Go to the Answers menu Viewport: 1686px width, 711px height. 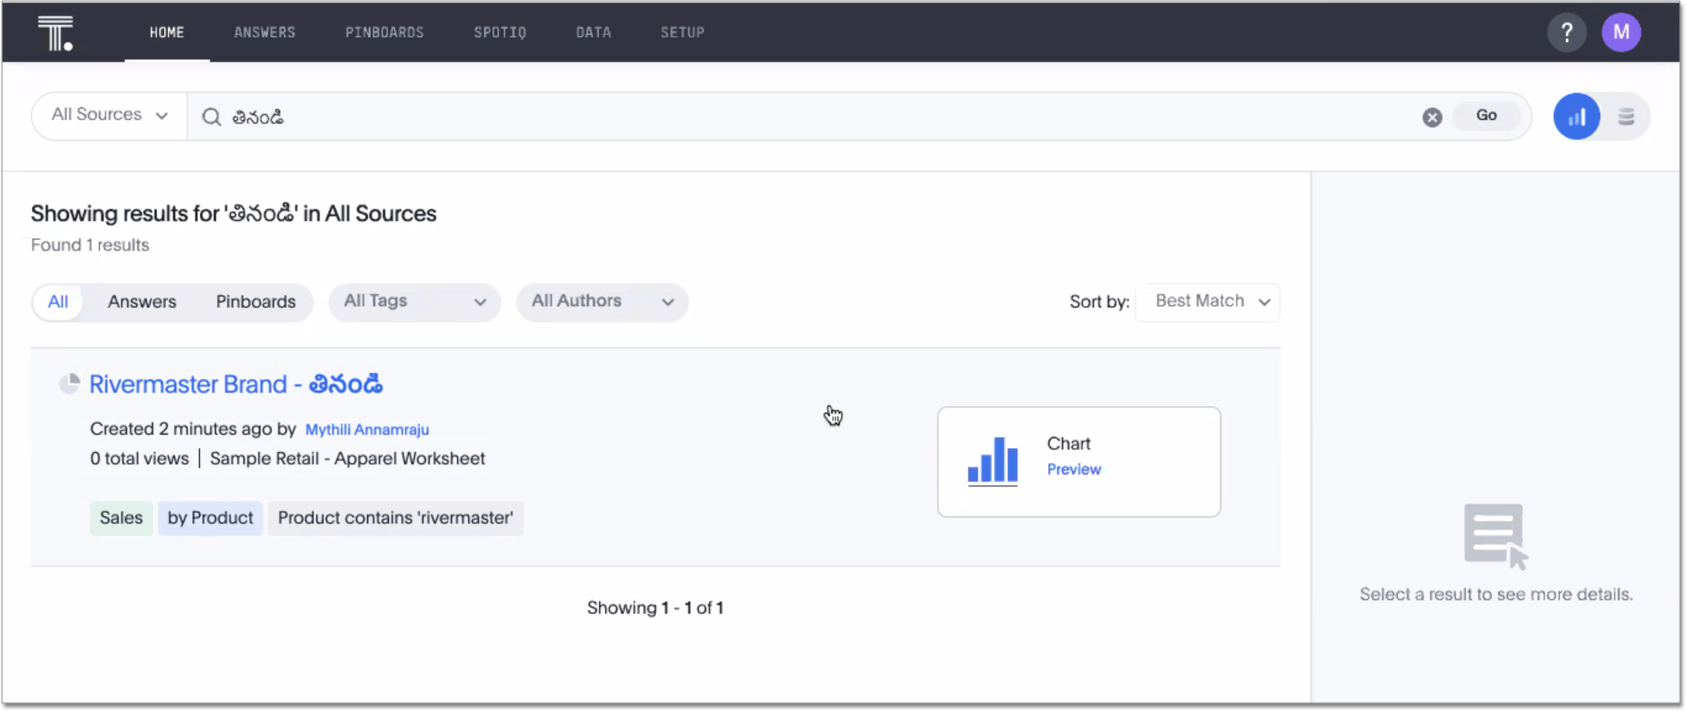264,32
